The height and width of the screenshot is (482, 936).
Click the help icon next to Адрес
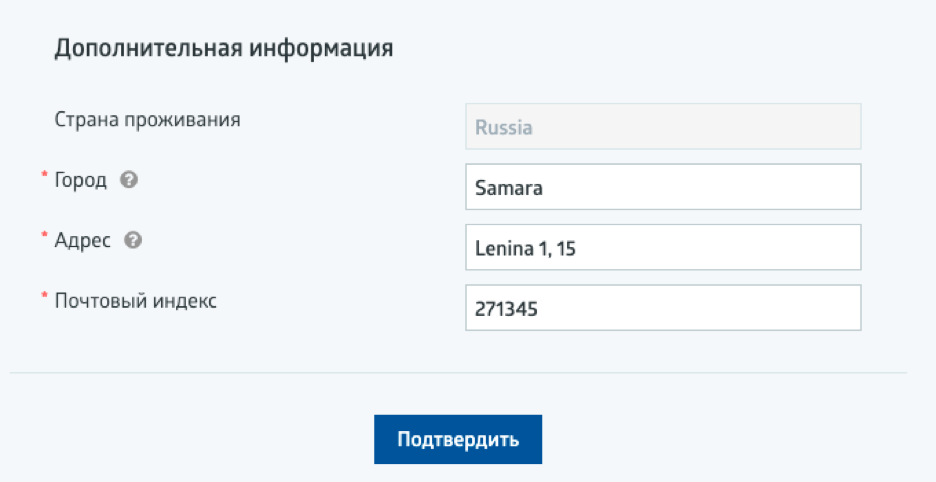133,241
